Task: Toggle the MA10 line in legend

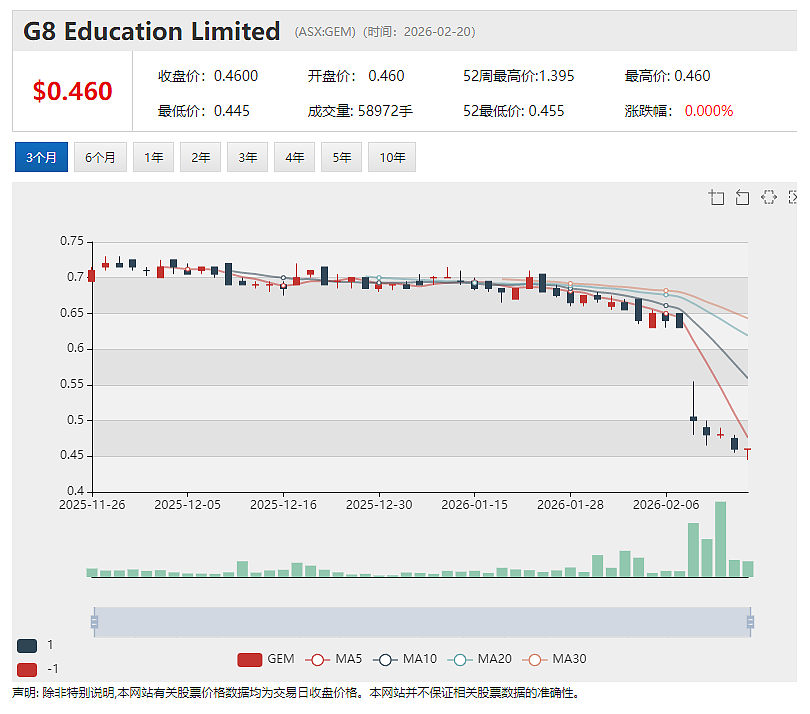Action: 404,659
